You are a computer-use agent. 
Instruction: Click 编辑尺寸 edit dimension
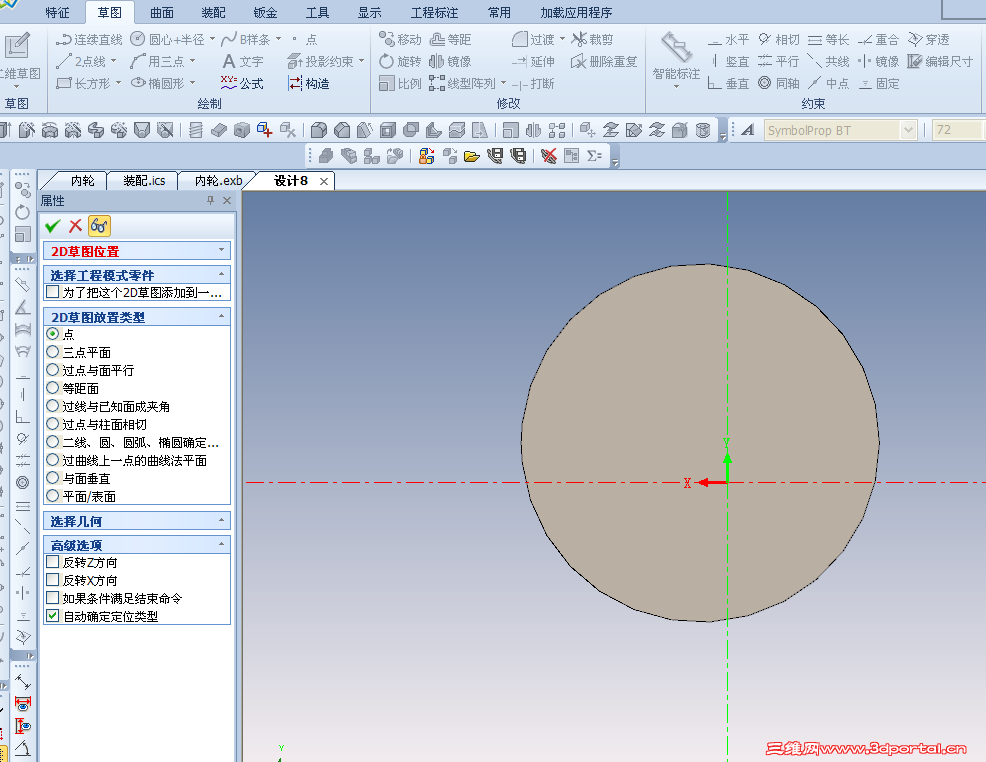point(940,62)
